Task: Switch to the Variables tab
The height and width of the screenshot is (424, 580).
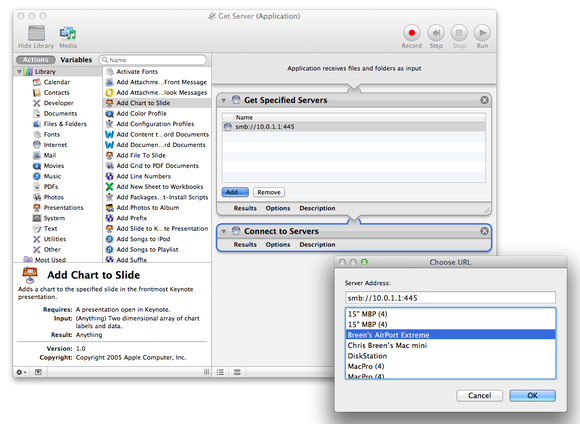Action: coord(76,60)
